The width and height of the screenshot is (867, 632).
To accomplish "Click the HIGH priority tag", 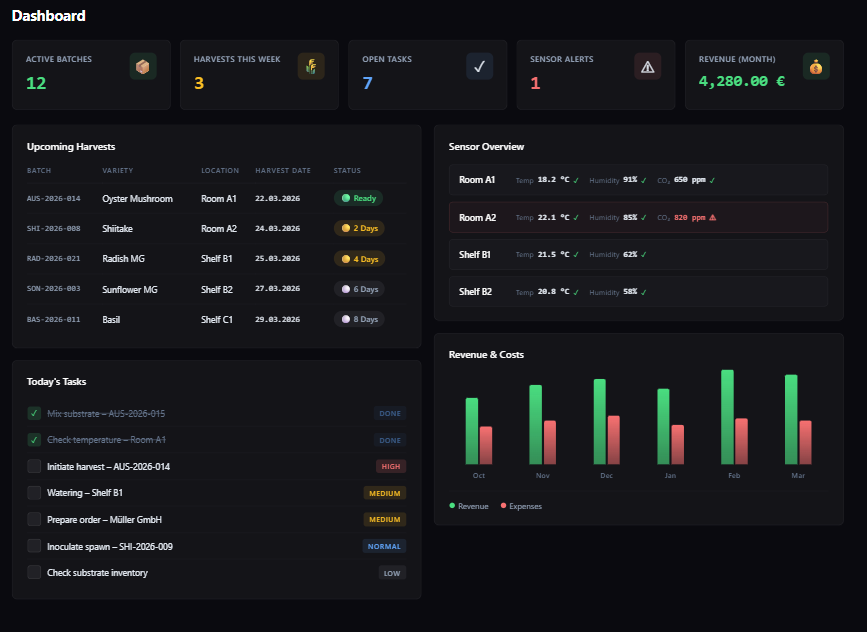I will pyautogui.click(x=391, y=466).
